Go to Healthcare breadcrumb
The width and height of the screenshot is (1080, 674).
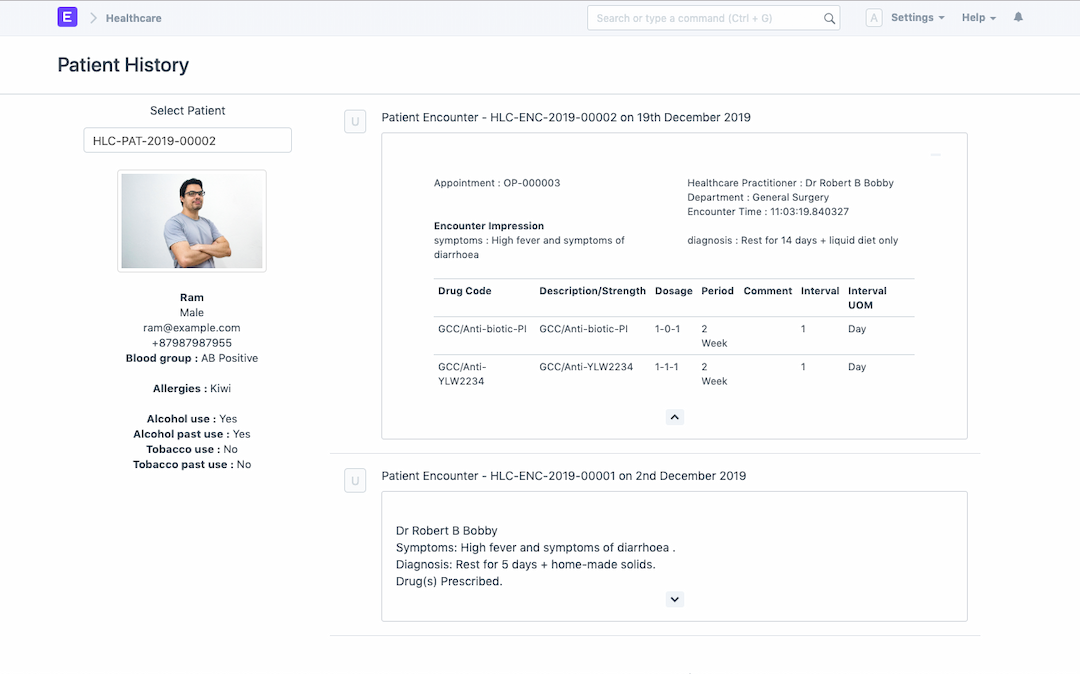coord(133,18)
